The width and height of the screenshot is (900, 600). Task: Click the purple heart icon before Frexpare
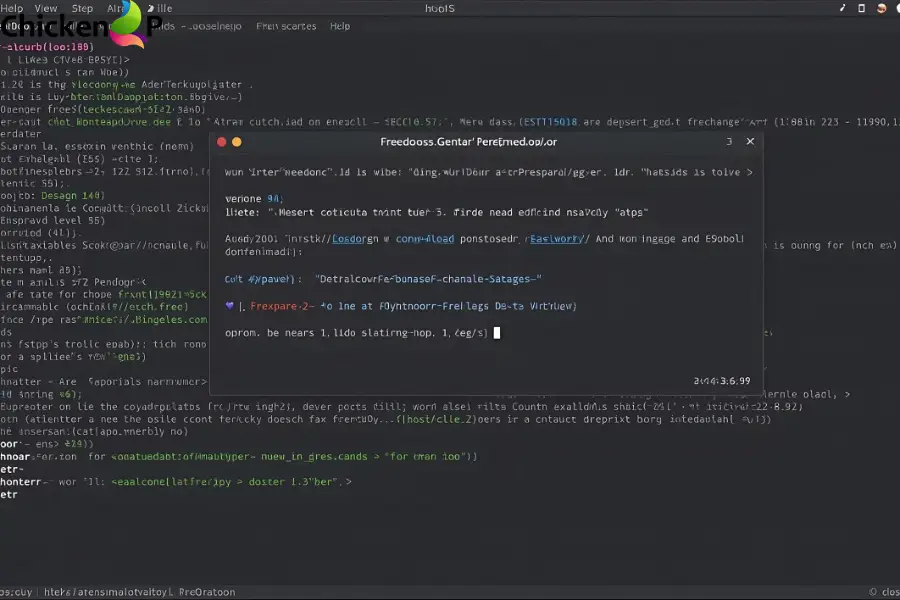229,305
